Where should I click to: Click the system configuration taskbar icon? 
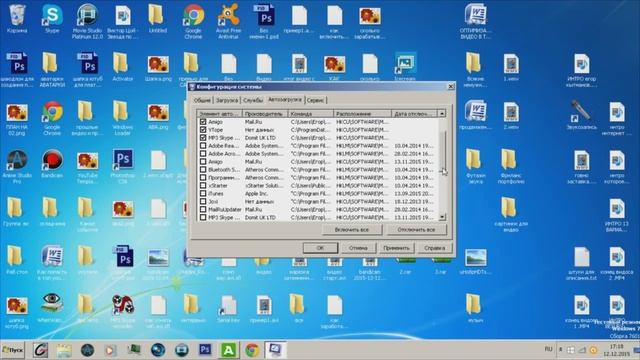[275, 350]
